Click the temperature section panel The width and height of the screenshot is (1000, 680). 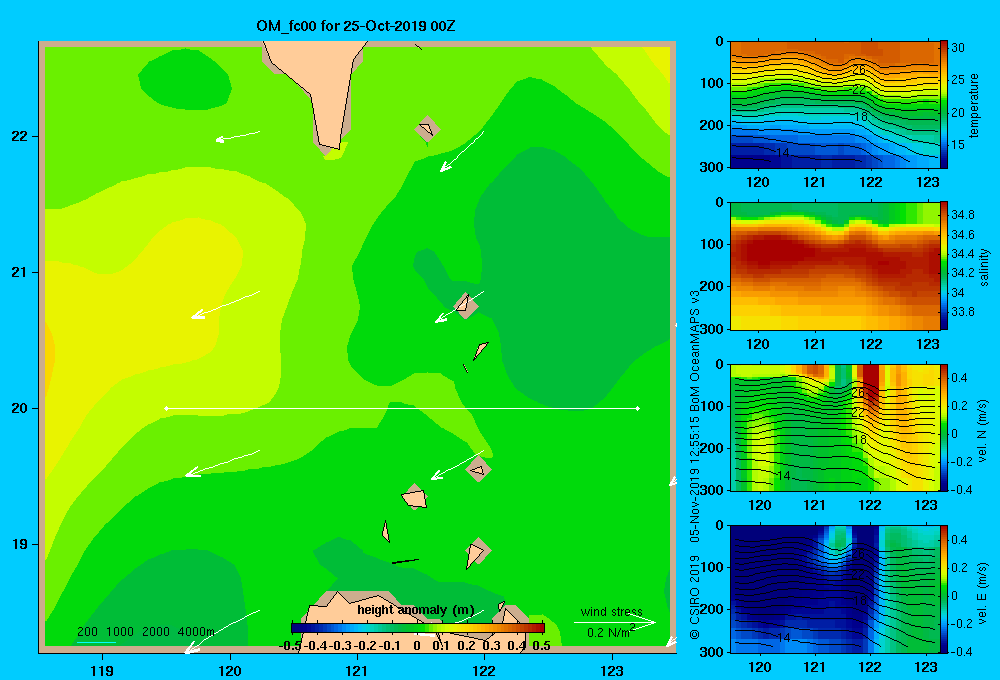coord(834,105)
